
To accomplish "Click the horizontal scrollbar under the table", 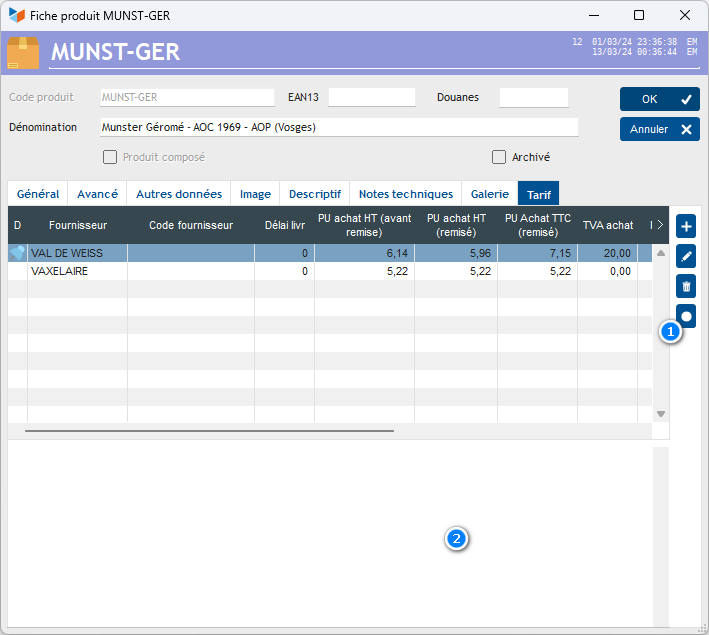I will pyautogui.click(x=209, y=431).
